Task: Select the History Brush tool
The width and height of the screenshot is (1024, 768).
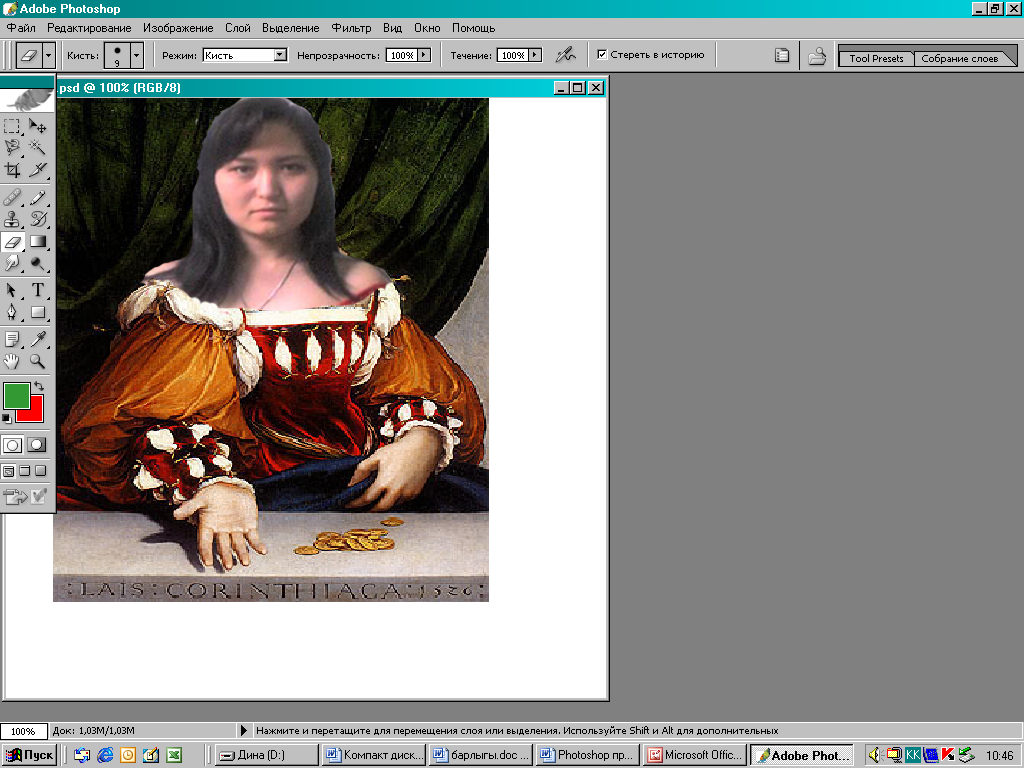Action: pos(38,219)
